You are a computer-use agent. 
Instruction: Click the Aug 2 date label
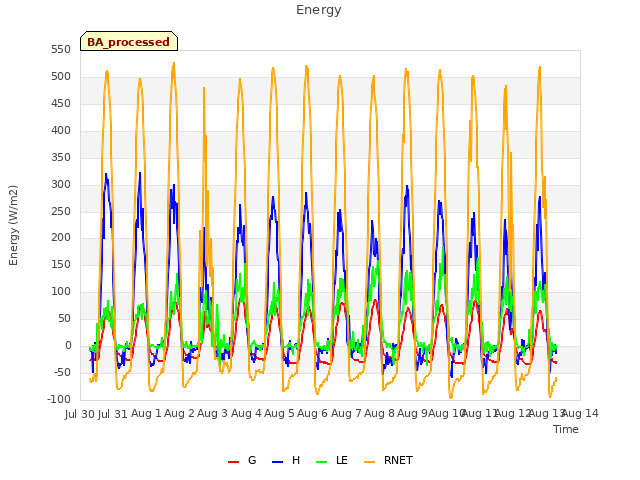[179, 413]
